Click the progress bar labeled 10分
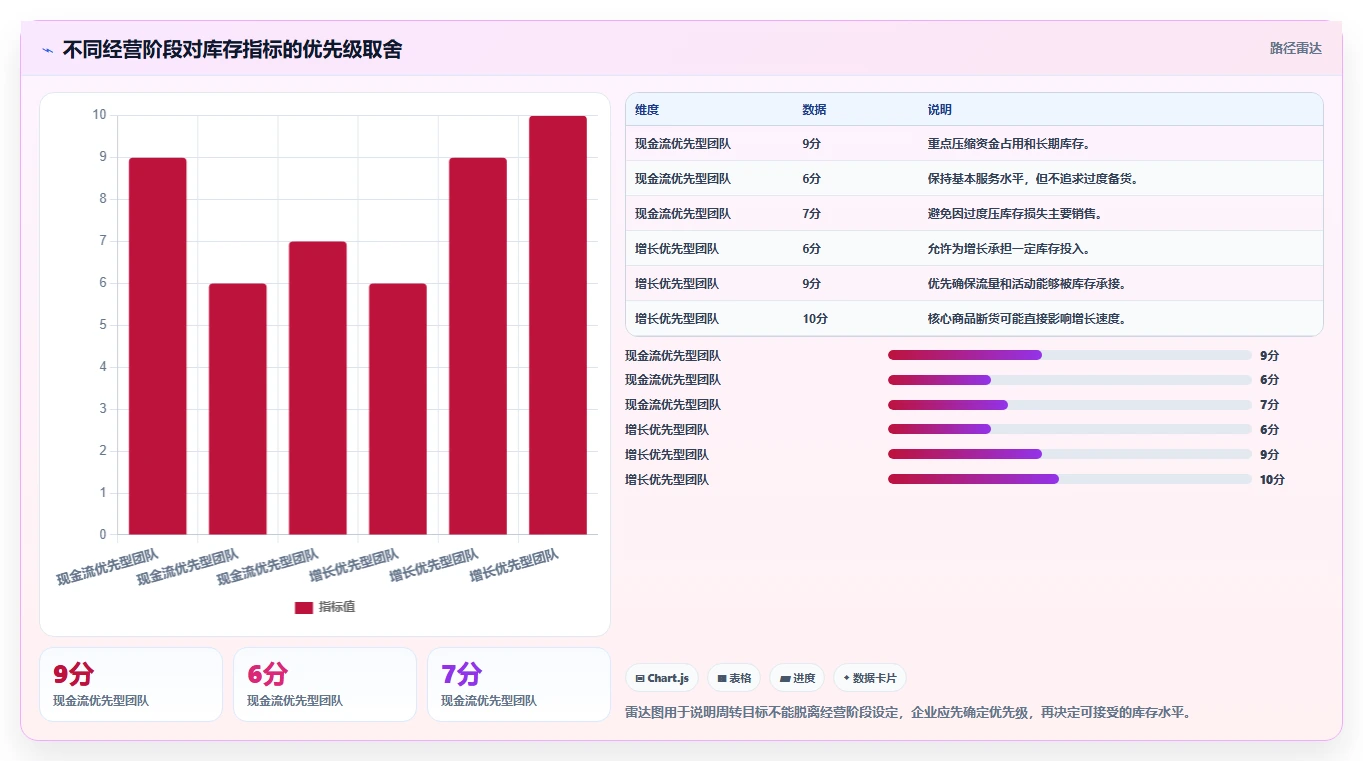 tap(1070, 479)
